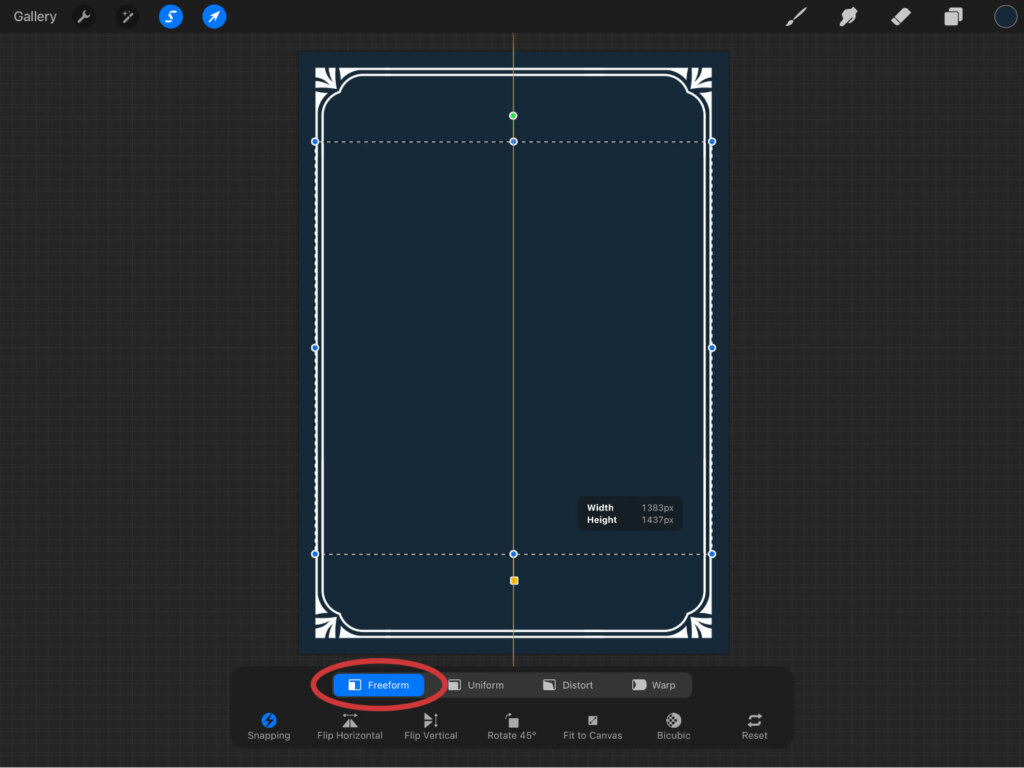The width and height of the screenshot is (1024, 768).
Task: Reset the transform
Action: click(754, 726)
